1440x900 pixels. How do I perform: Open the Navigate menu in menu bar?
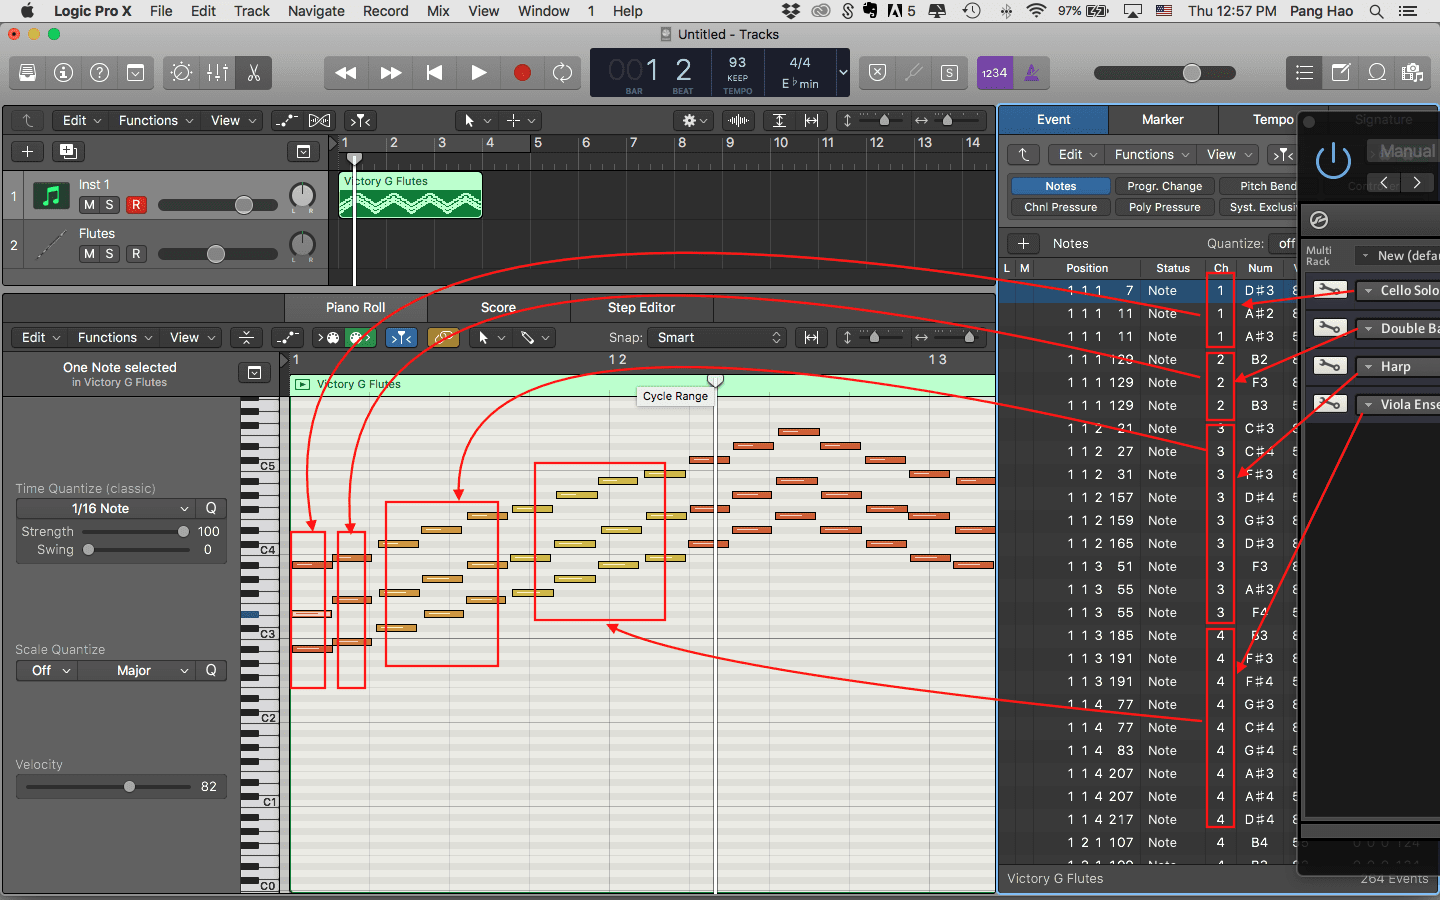pos(316,11)
